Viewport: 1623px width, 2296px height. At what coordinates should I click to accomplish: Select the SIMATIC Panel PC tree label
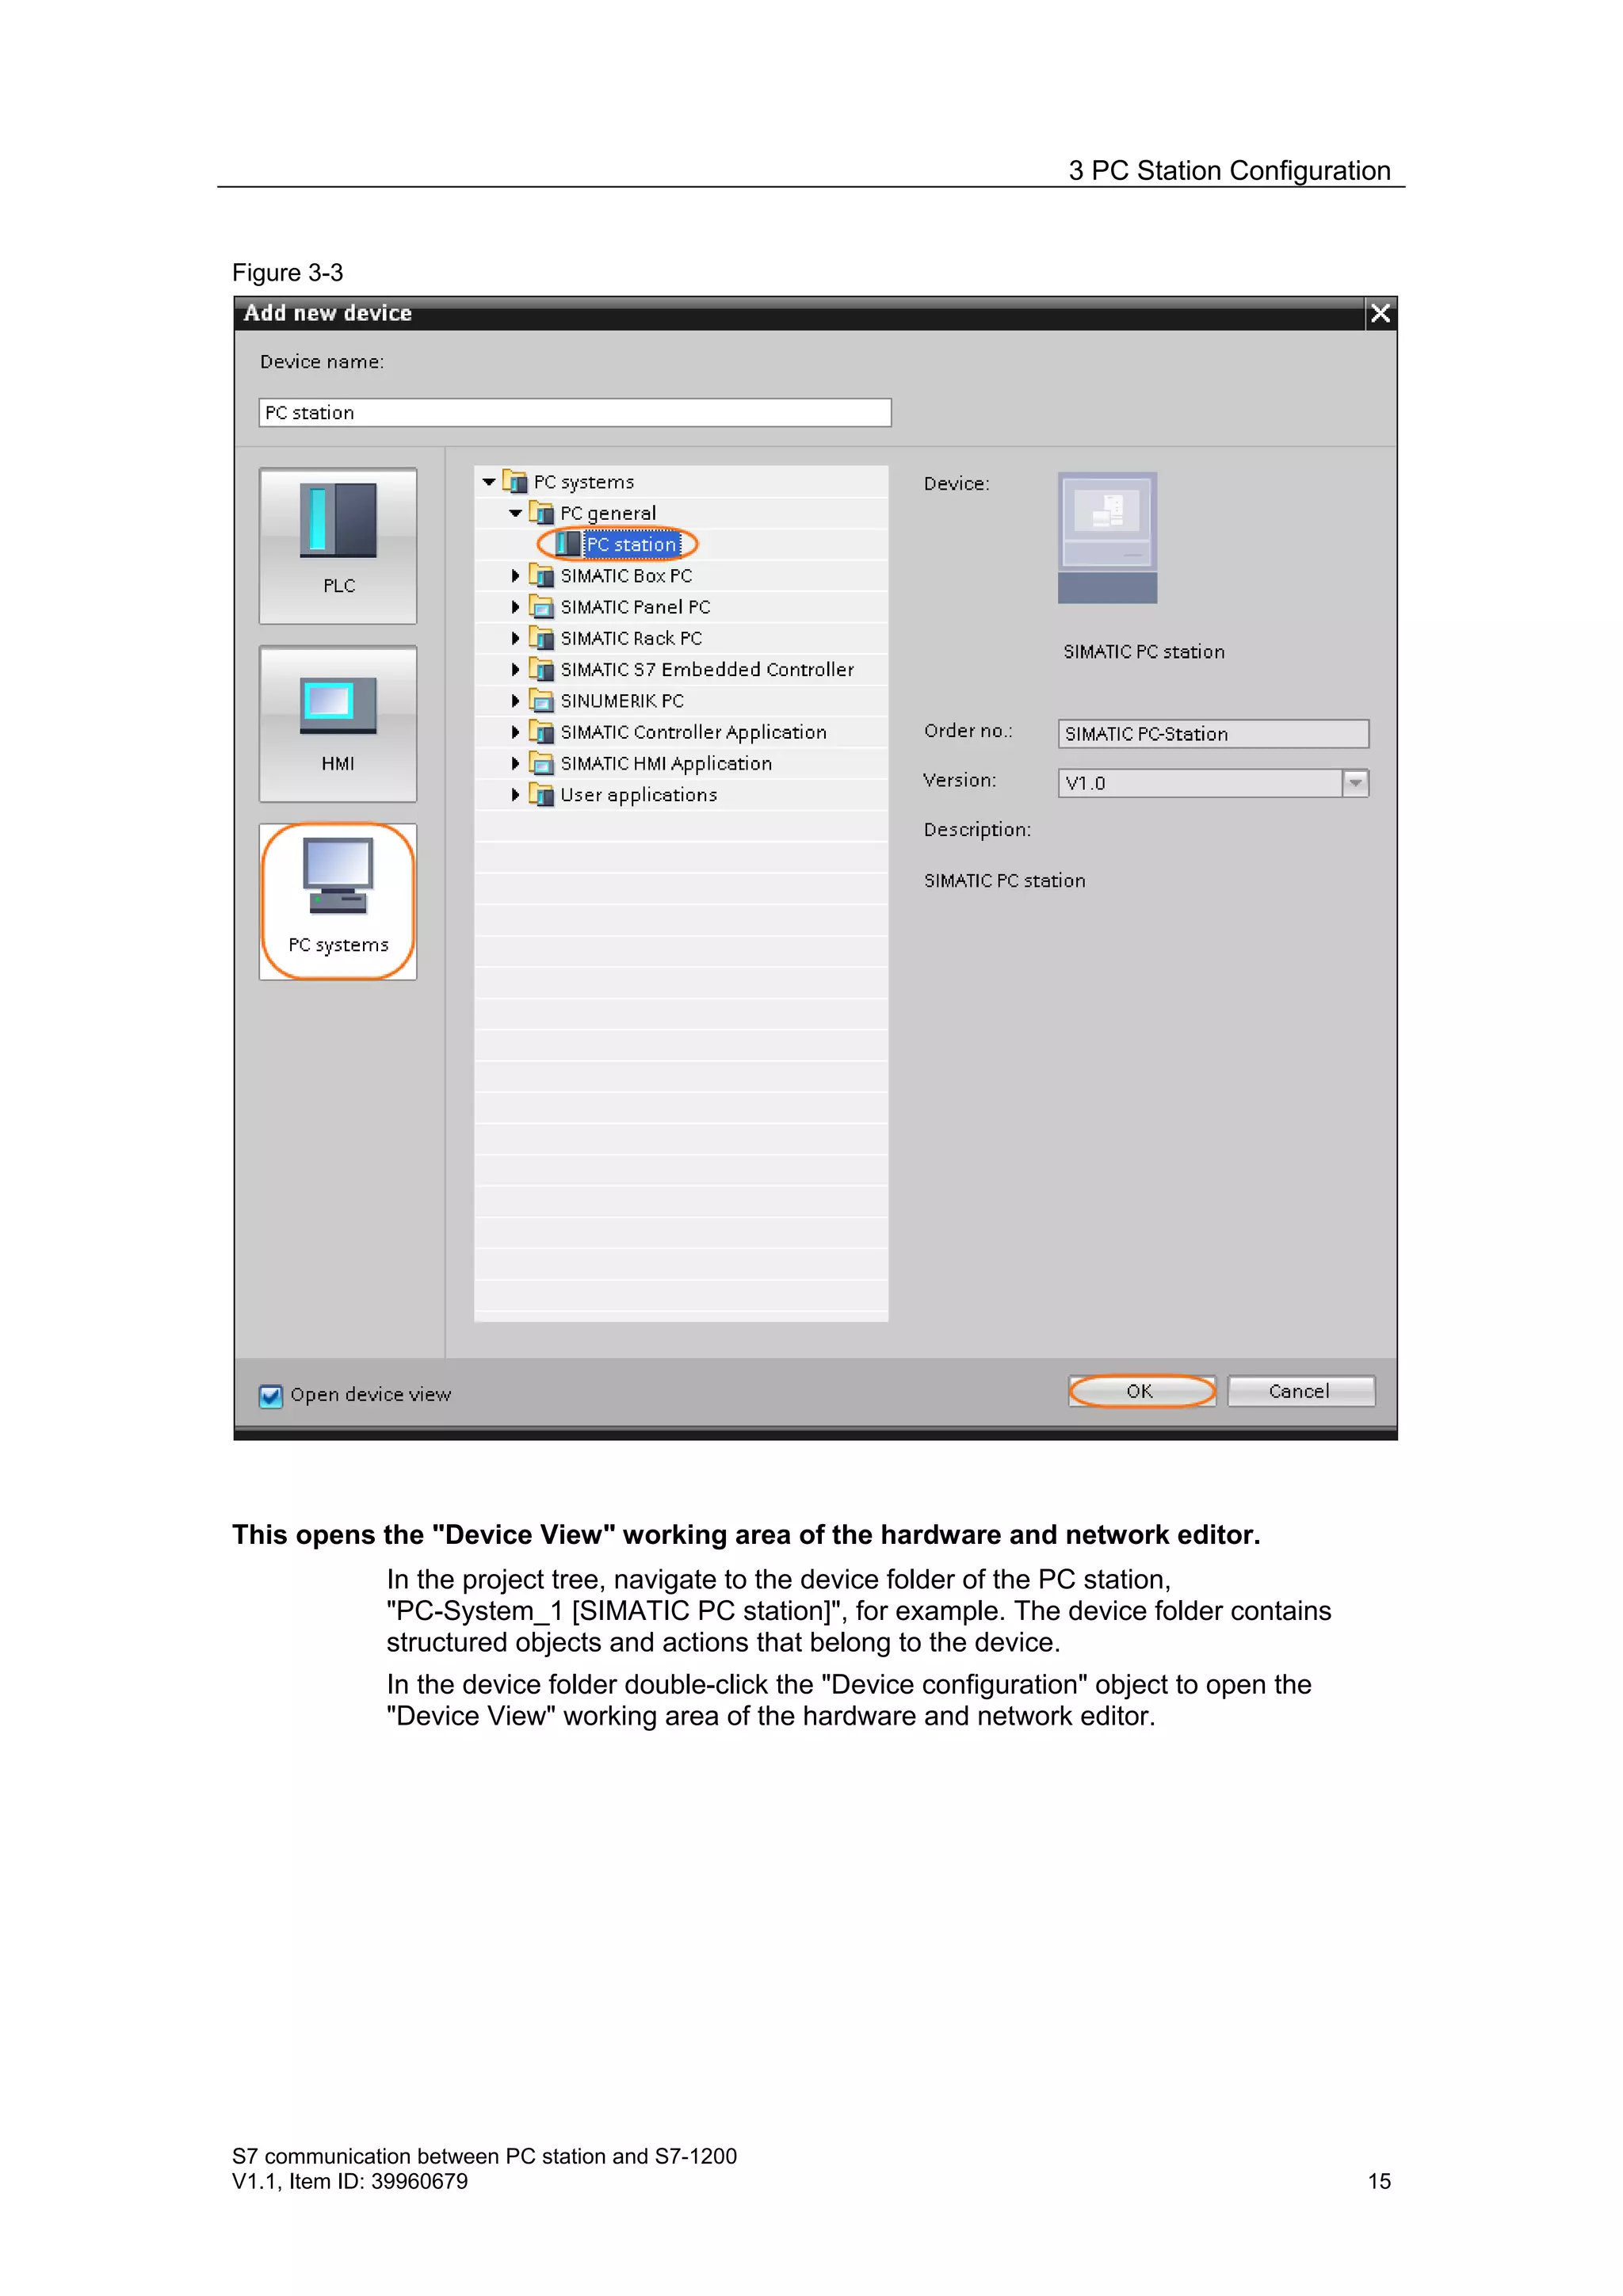coord(636,607)
